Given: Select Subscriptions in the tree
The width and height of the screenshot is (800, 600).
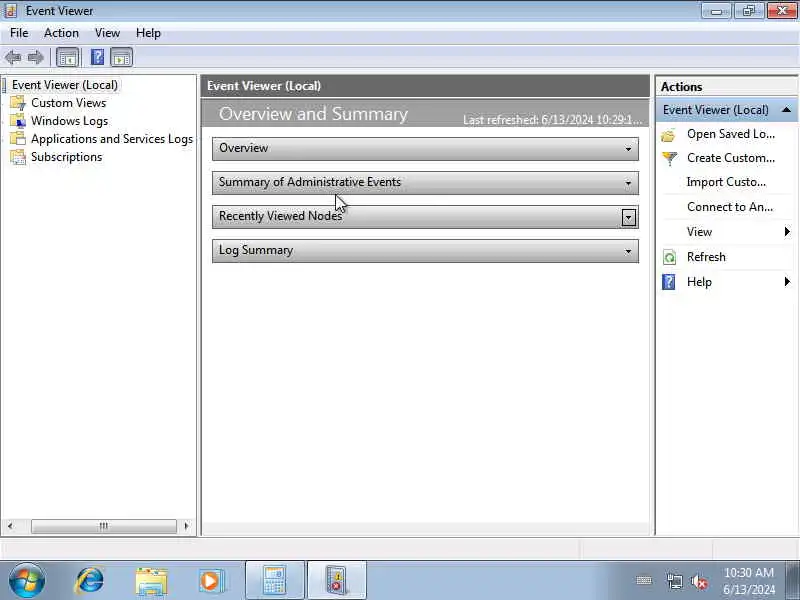Looking at the screenshot, I should (66, 157).
